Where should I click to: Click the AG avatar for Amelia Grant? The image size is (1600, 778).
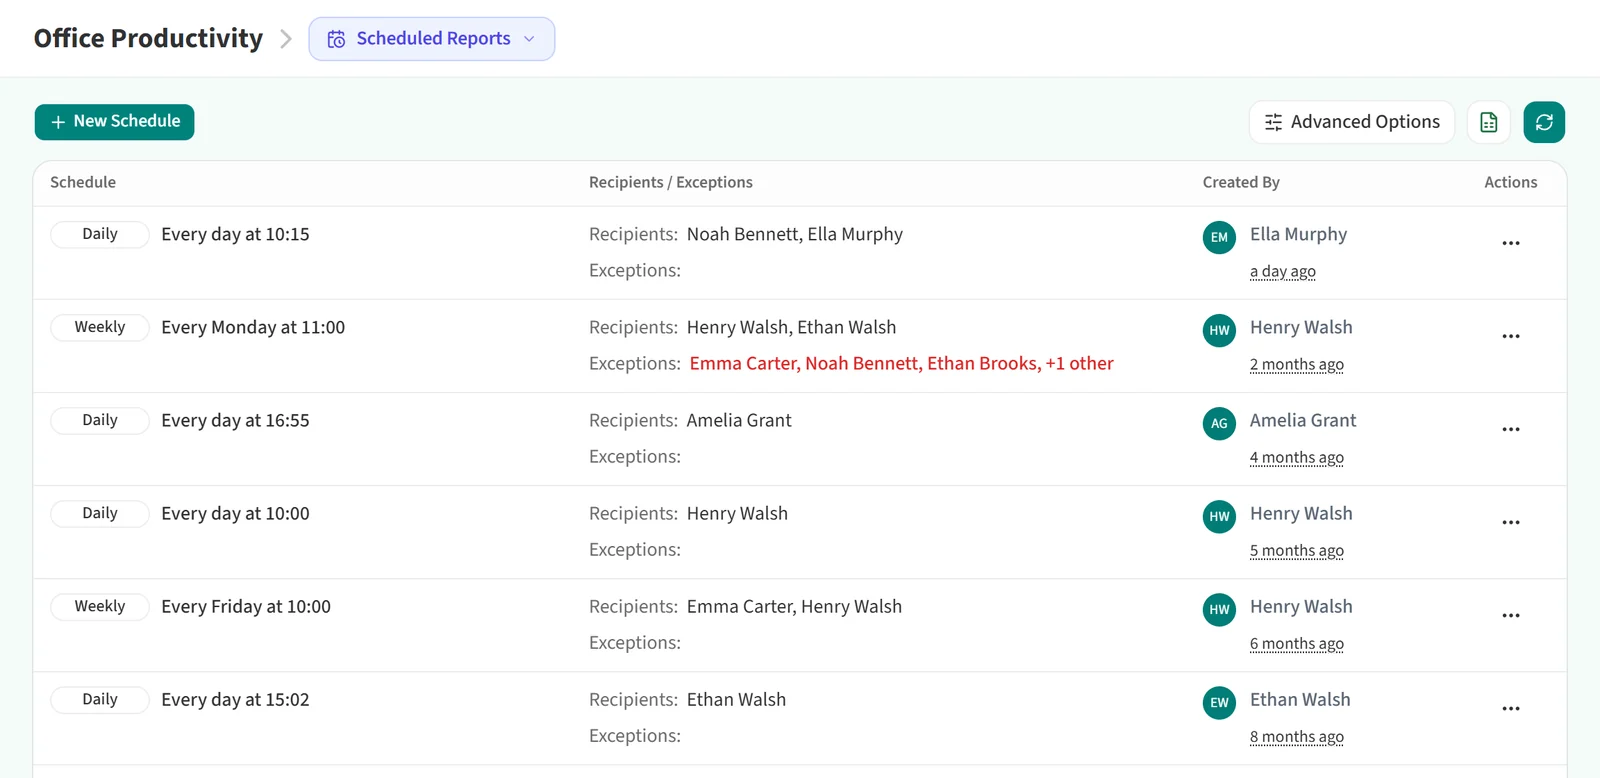pyautogui.click(x=1219, y=423)
